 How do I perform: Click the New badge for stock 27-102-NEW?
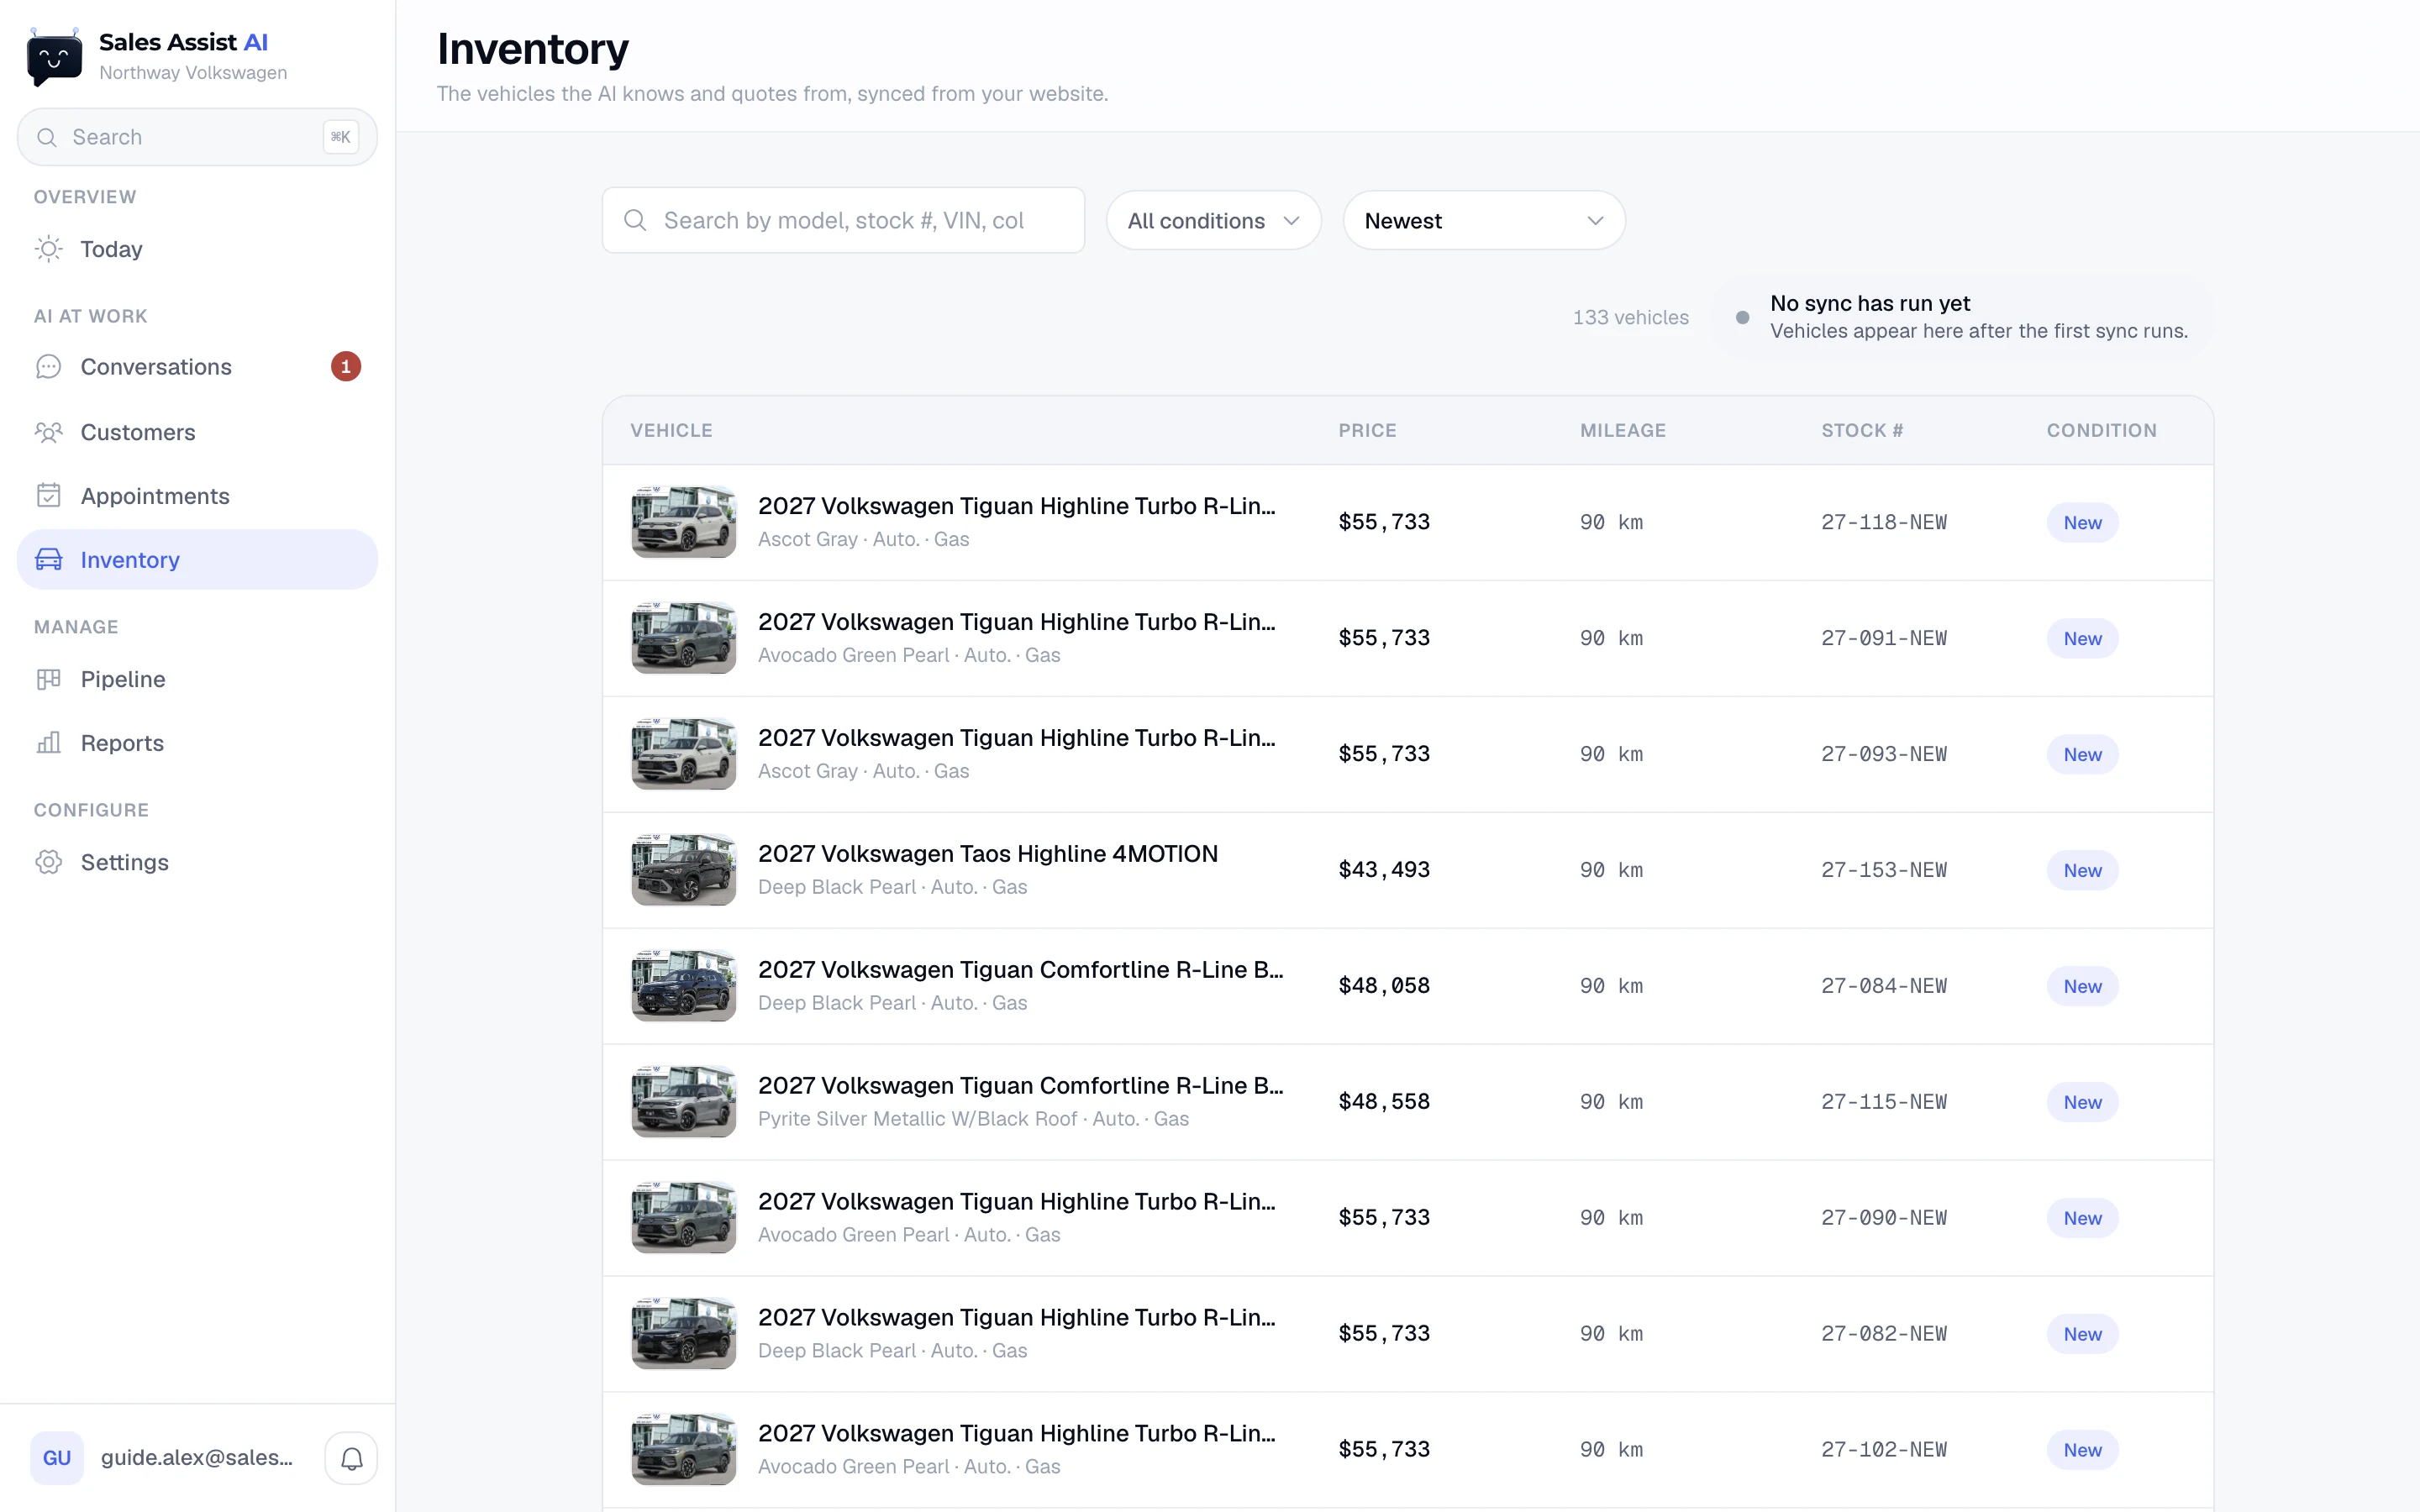coord(2082,1450)
